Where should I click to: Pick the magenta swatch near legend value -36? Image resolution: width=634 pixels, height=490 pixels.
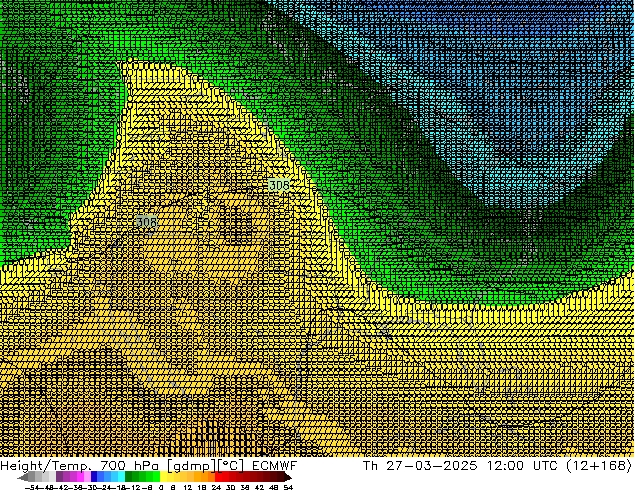pyautogui.click(x=80, y=476)
